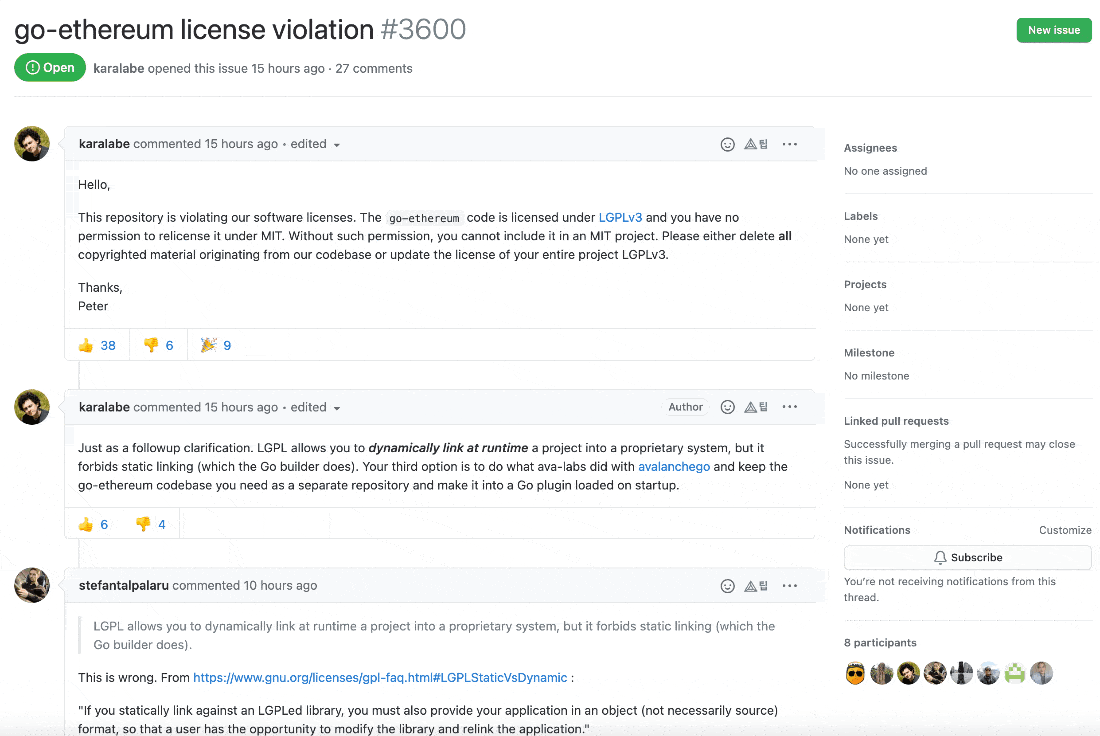Click the New issue button
1100x736 pixels.
pyautogui.click(x=1054, y=30)
